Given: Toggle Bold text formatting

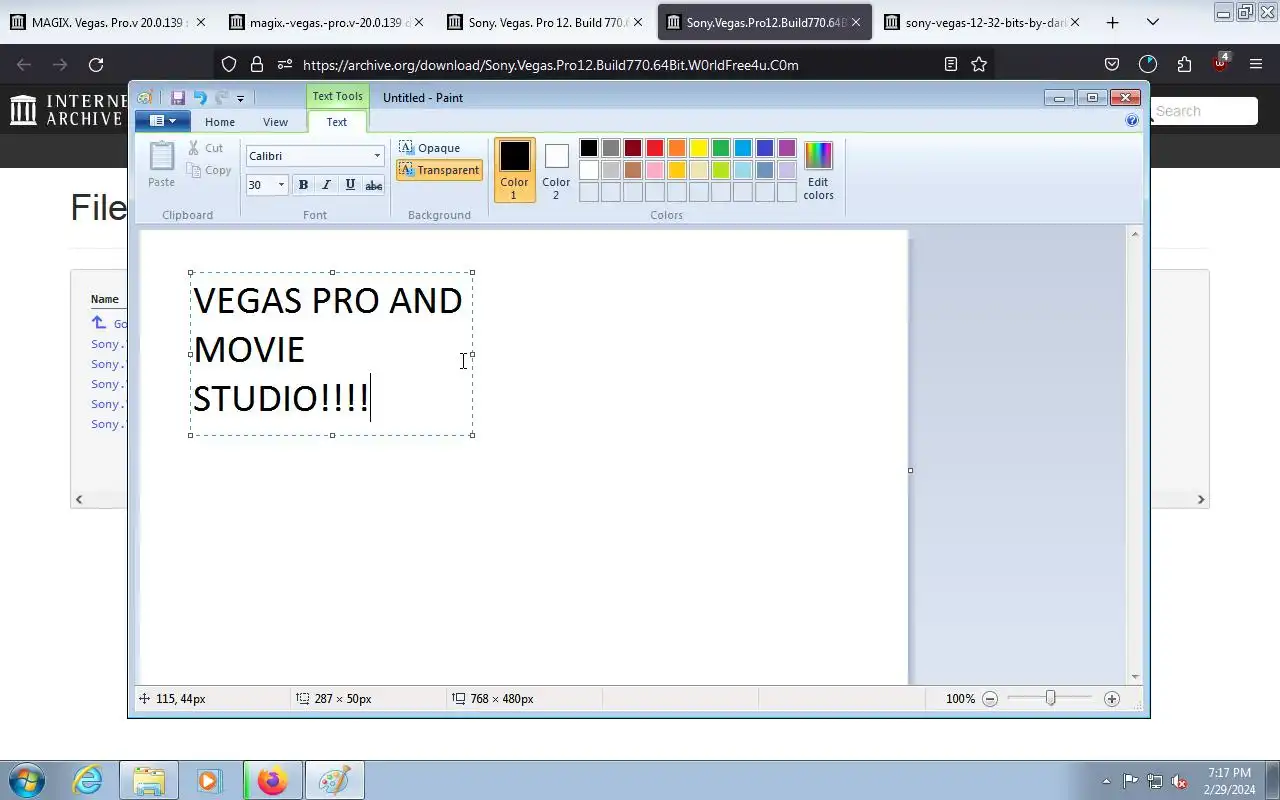Looking at the screenshot, I should point(303,185).
